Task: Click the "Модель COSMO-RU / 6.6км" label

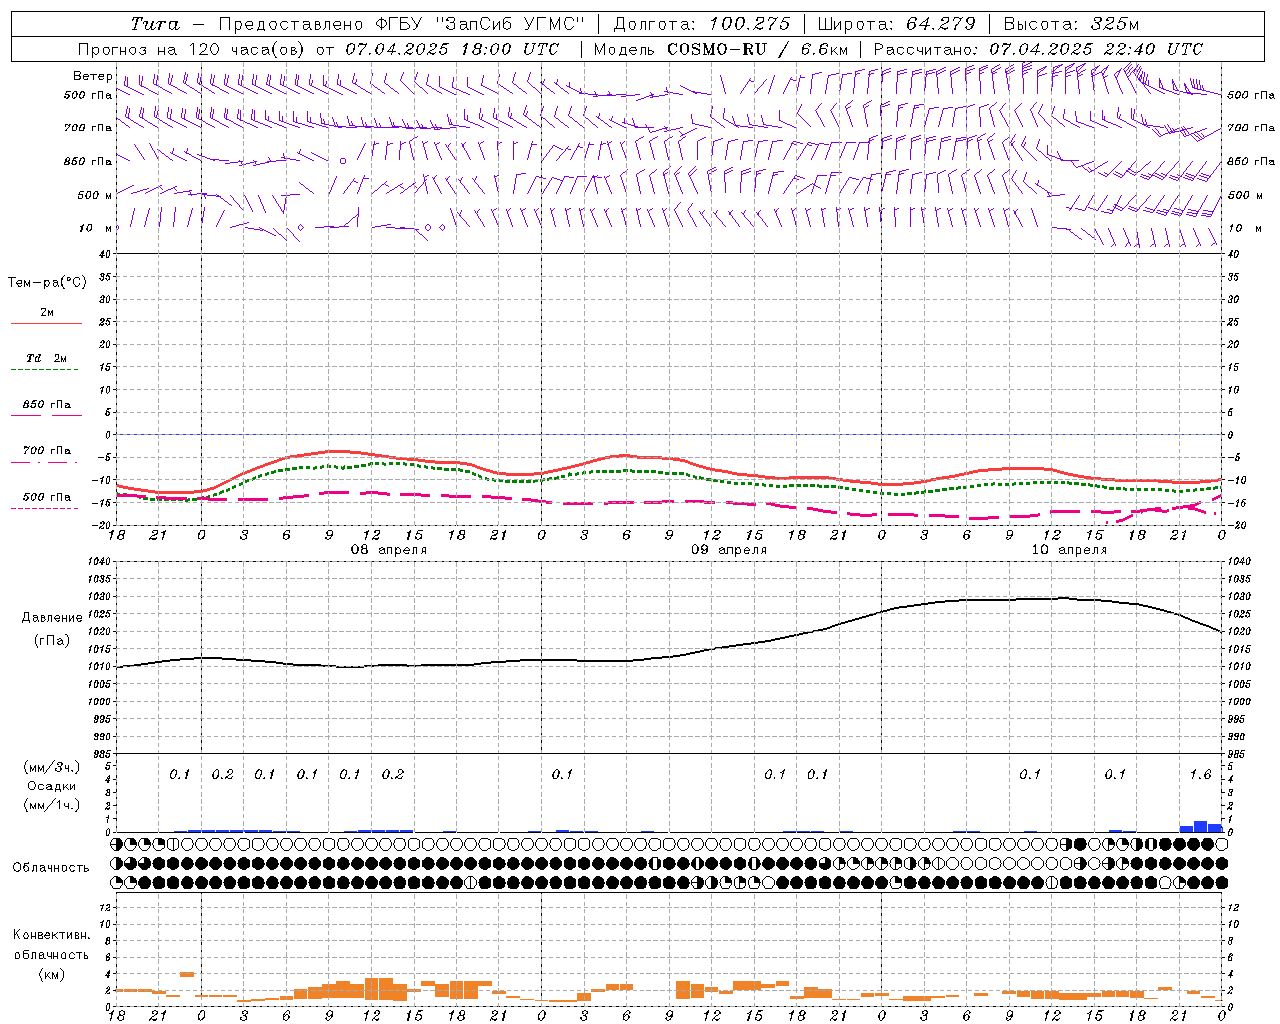Action: pyautogui.click(x=721, y=49)
